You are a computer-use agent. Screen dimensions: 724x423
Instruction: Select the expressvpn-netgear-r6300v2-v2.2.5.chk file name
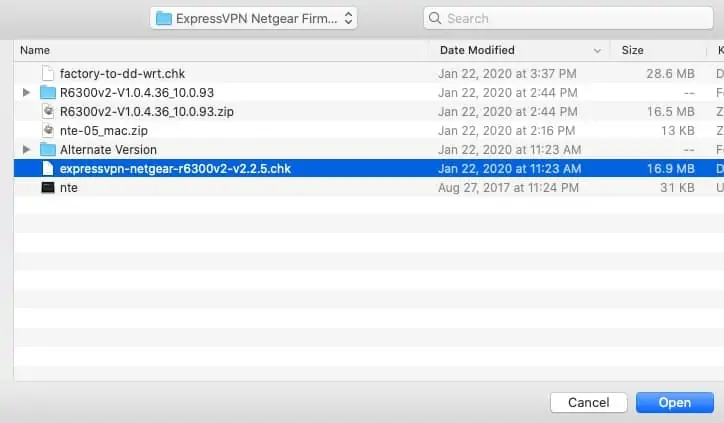[x=175, y=169]
